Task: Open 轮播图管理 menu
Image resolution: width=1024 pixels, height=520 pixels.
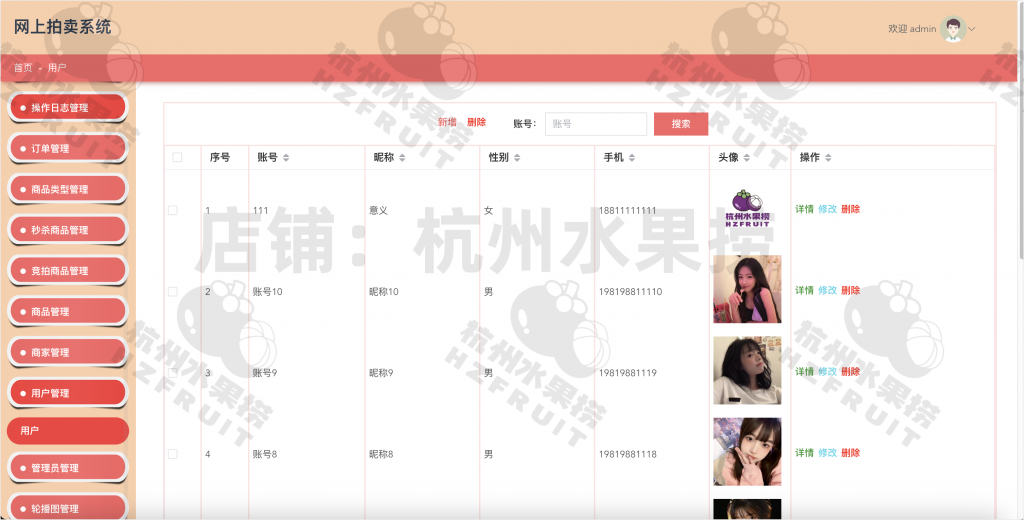Action: [x=68, y=508]
